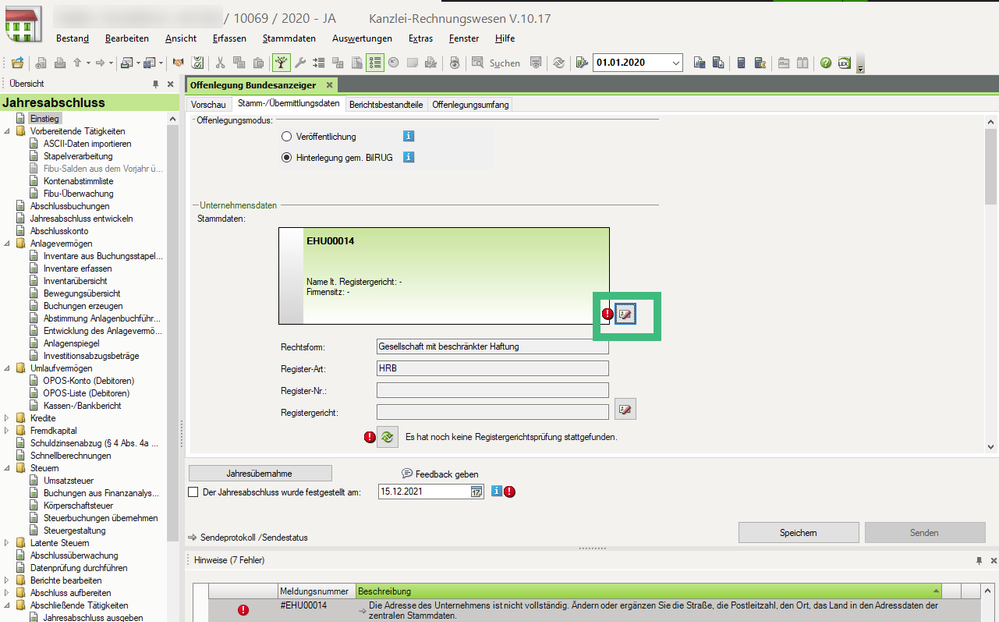
Task: Open the folder icon in the toolbar
Action: coord(17,62)
